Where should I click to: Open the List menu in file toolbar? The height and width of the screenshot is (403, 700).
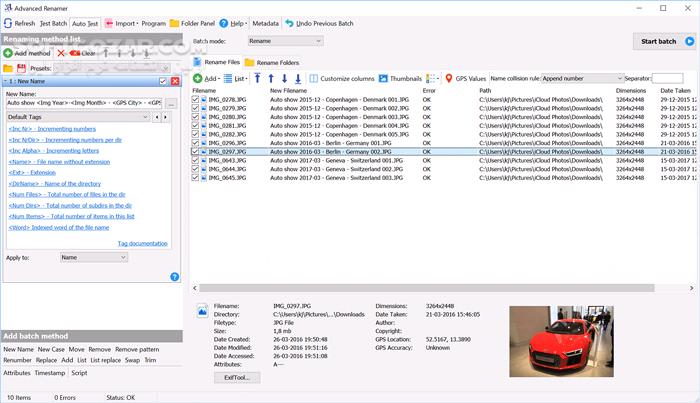click(235, 79)
